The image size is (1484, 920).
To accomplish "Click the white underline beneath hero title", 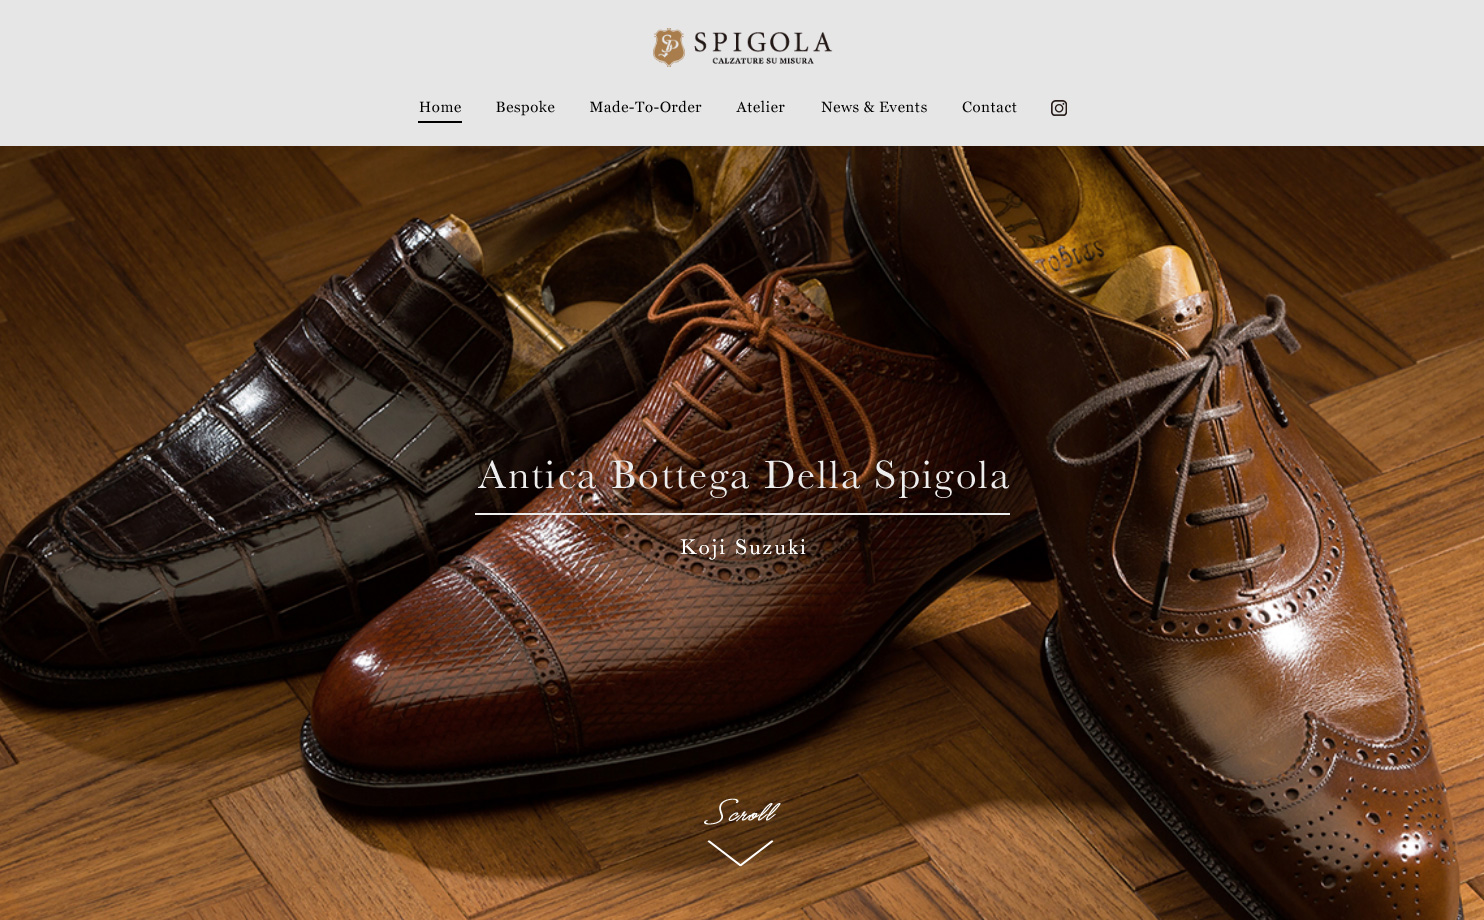I will click(742, 514).
